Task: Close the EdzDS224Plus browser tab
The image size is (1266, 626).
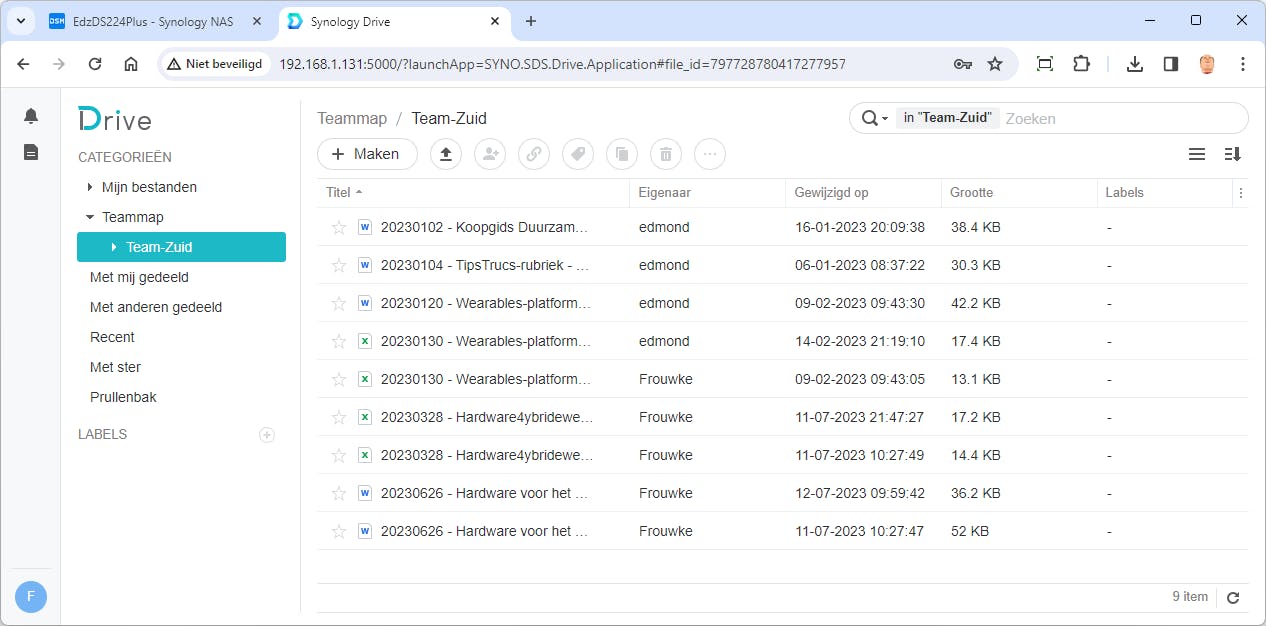Action: point(256,21)
